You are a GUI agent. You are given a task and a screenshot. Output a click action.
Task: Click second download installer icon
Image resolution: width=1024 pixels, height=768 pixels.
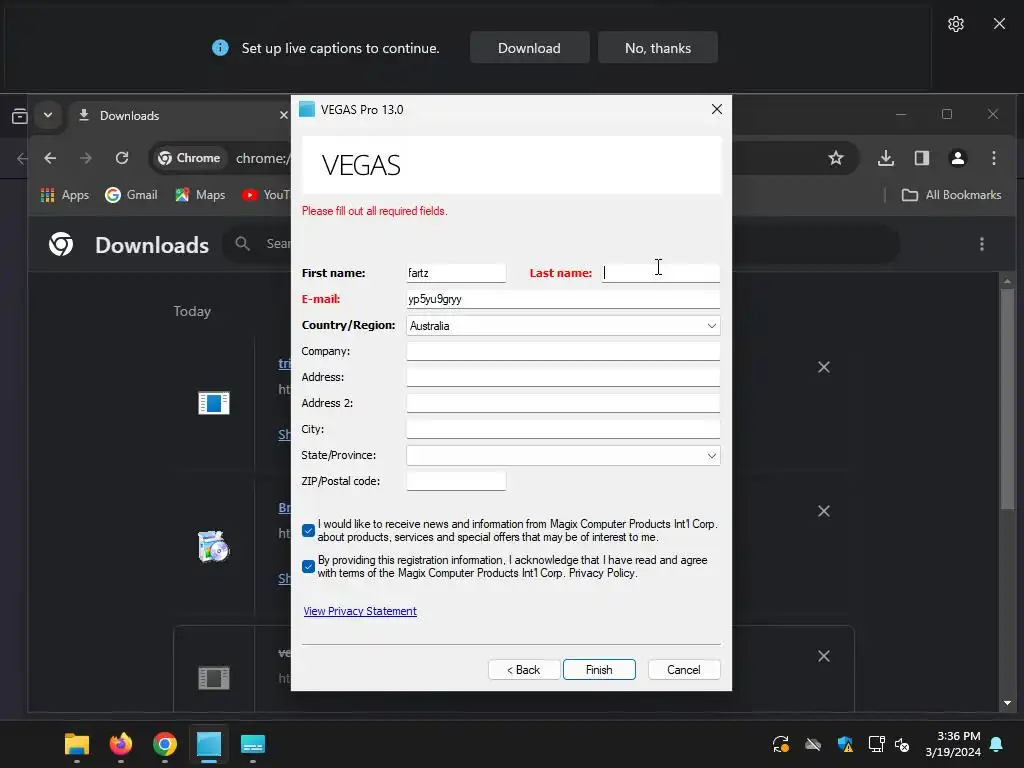214,547
